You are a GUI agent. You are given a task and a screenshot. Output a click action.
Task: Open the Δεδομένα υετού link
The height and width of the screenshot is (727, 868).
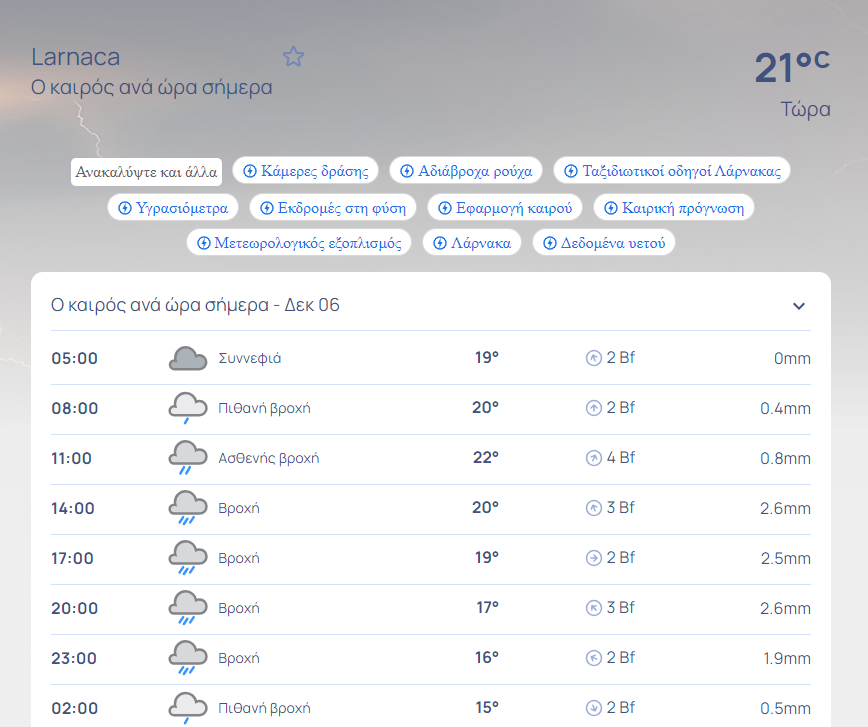(604, 243)
